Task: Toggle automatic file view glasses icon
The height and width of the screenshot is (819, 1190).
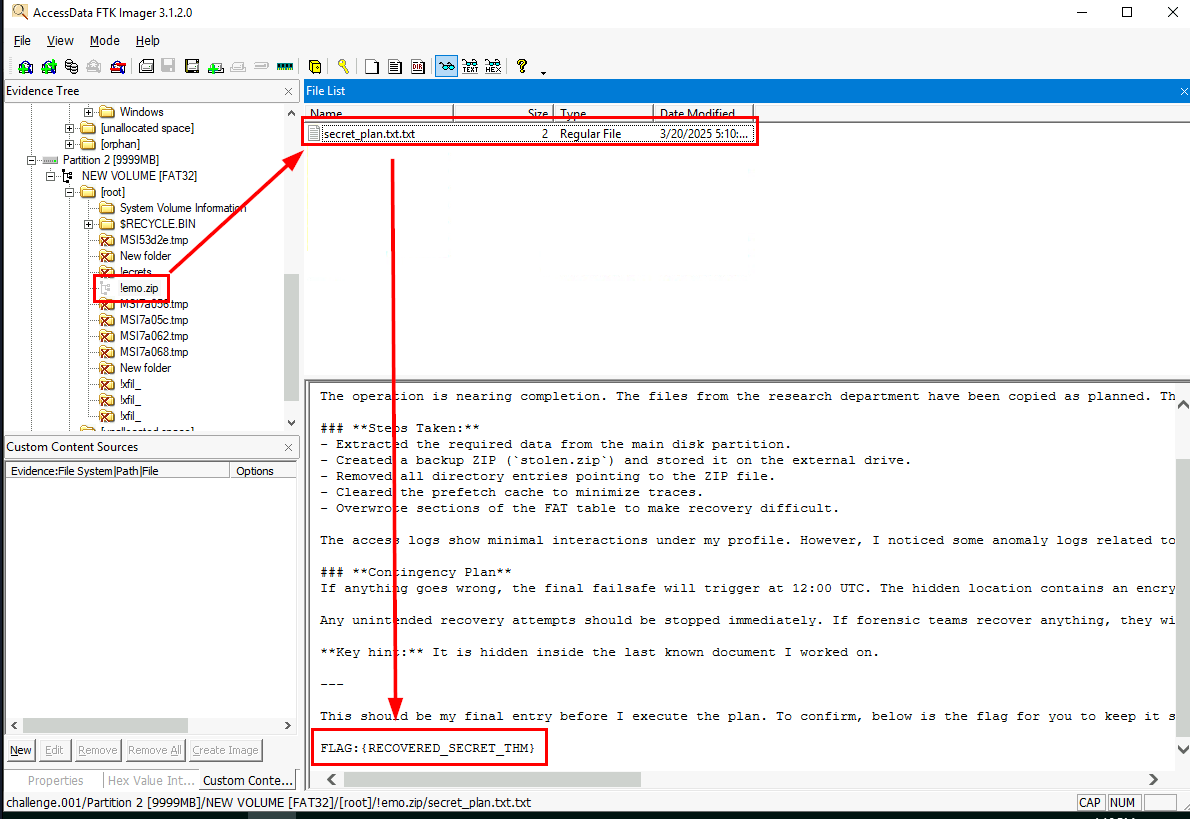Action: [446, 67]
